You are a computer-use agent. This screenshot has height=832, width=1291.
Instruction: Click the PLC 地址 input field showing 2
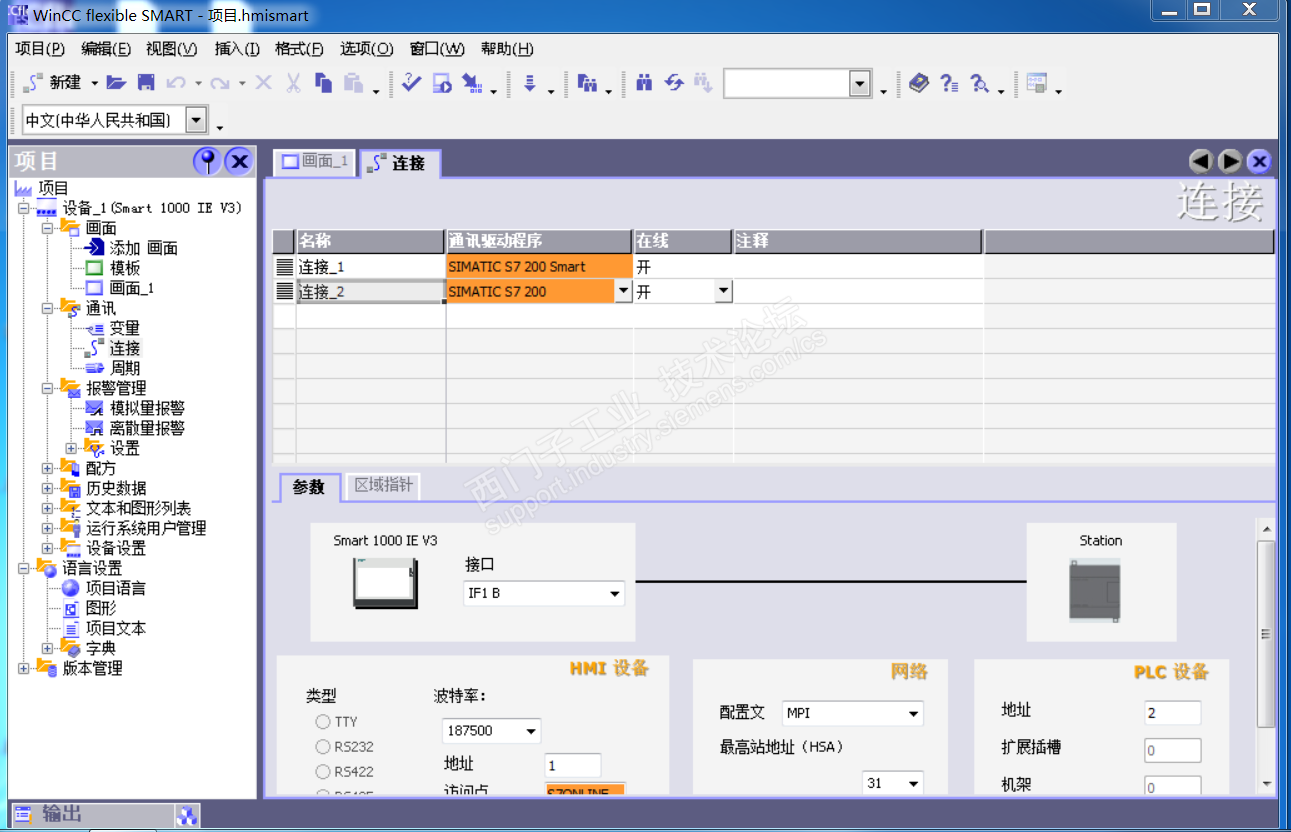point(1173,713)
